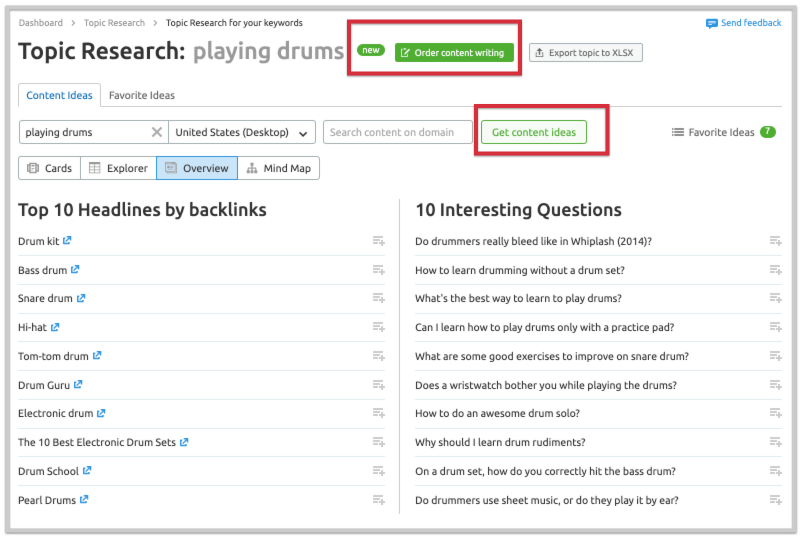Image resolution: width=802 pixels, height=538 pixels.
Task: Favorite the best way to learn question
Action: (775, 298)
